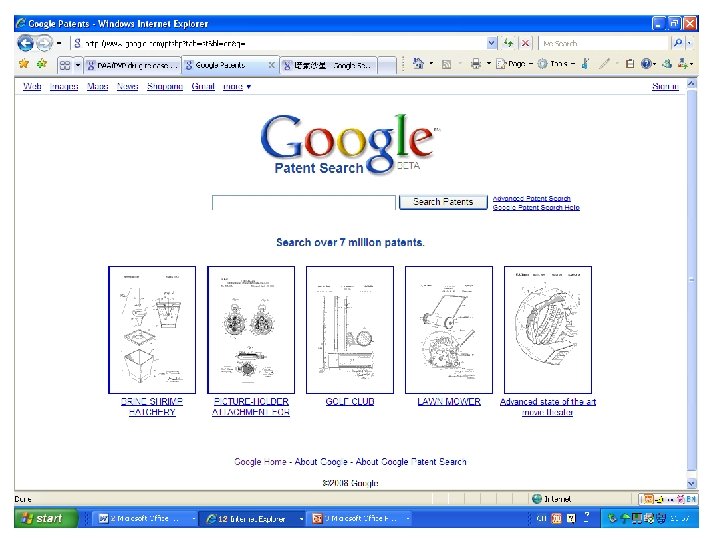
Task: Open the Brine Shrimp Hatchery patent thumbnail
Action: click(152, 330)
